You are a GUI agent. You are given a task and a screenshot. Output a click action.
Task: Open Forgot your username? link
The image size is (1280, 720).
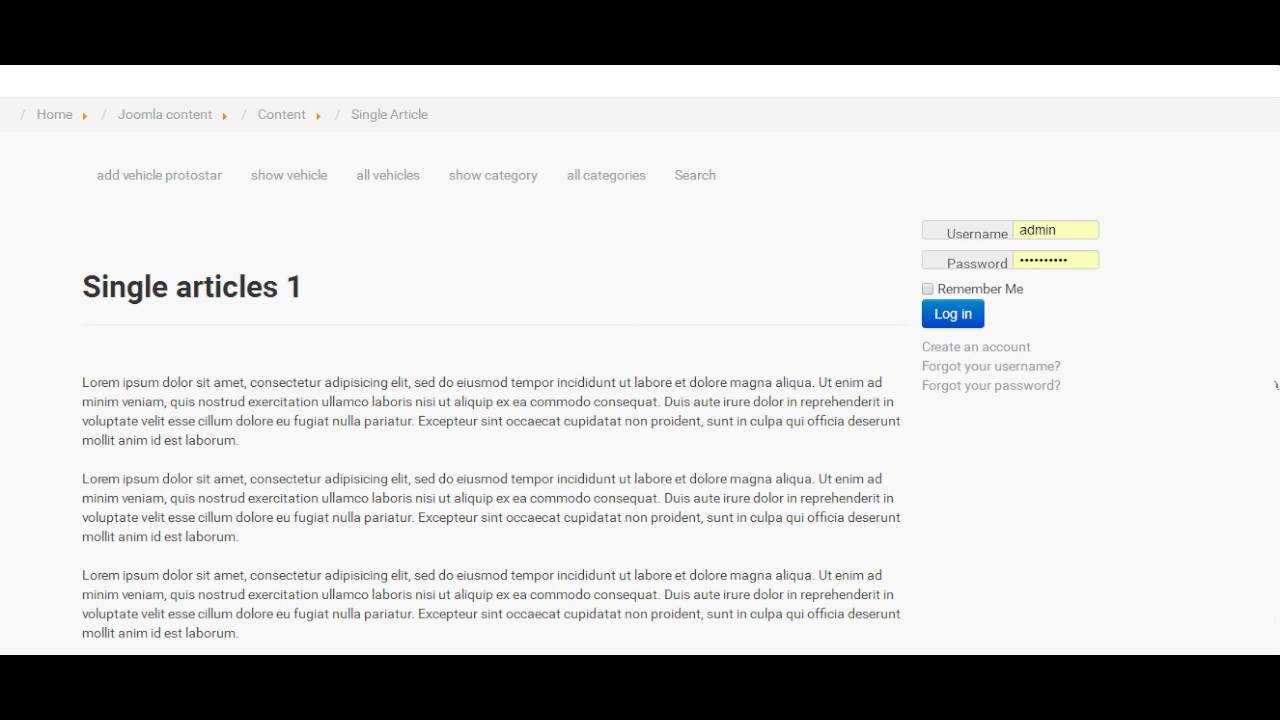991,366
